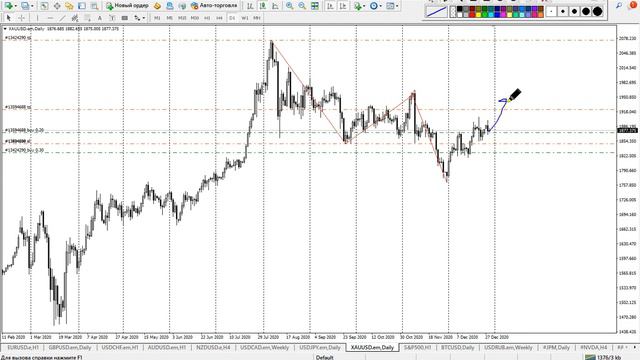Open the profiles icon in the toolbar

(25, 6)
